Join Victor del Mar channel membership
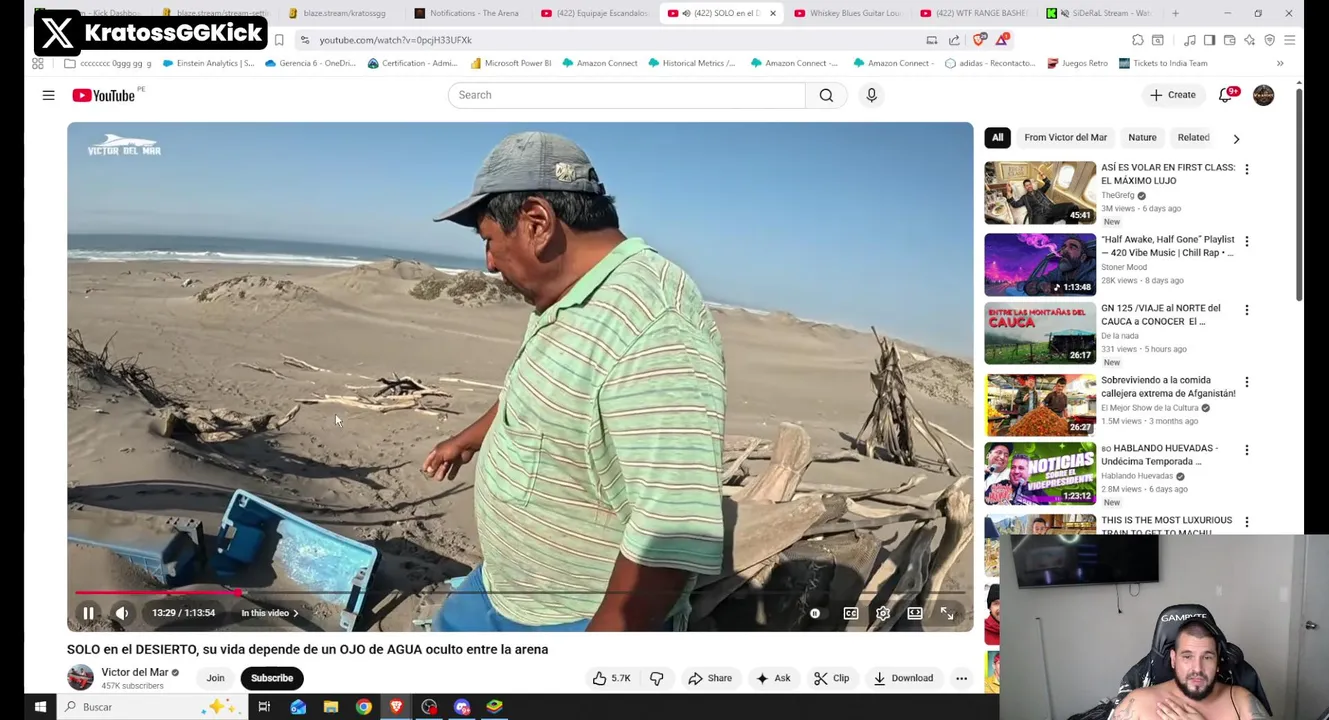This screenshot has width=1329, height=720. pyautogui.click(x=215, y=678)
